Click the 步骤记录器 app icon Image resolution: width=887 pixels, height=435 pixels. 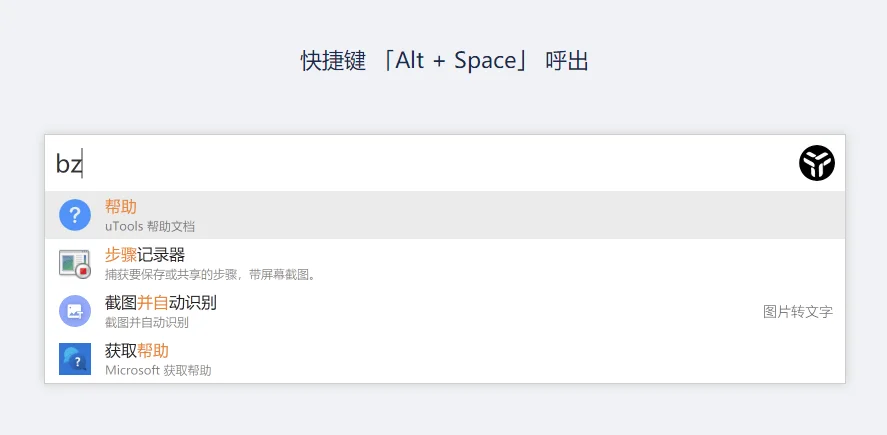tap(75, 263)
